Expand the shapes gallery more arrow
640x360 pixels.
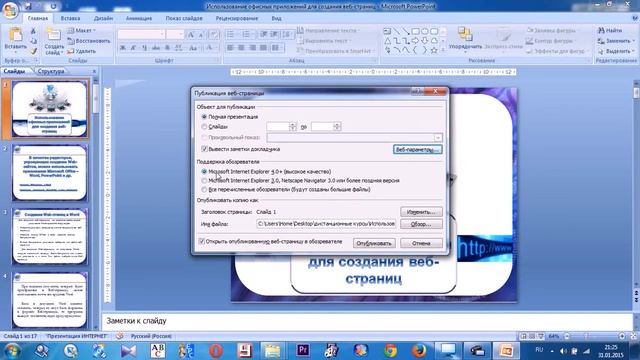[x=443, y=50]
